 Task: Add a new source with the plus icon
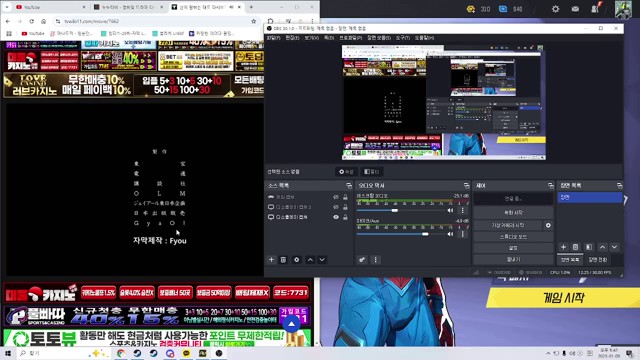[x=271, y=260]
